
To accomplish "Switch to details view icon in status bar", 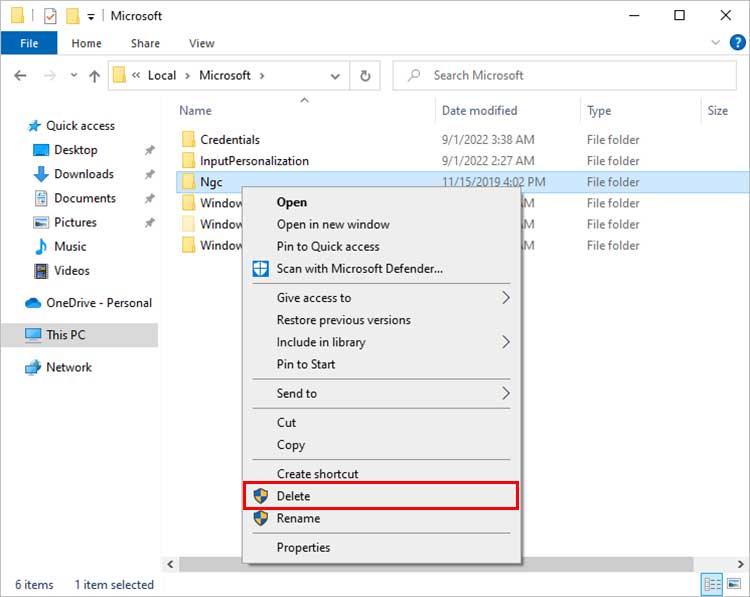I will pyautogui.click(x=713, y=585).
